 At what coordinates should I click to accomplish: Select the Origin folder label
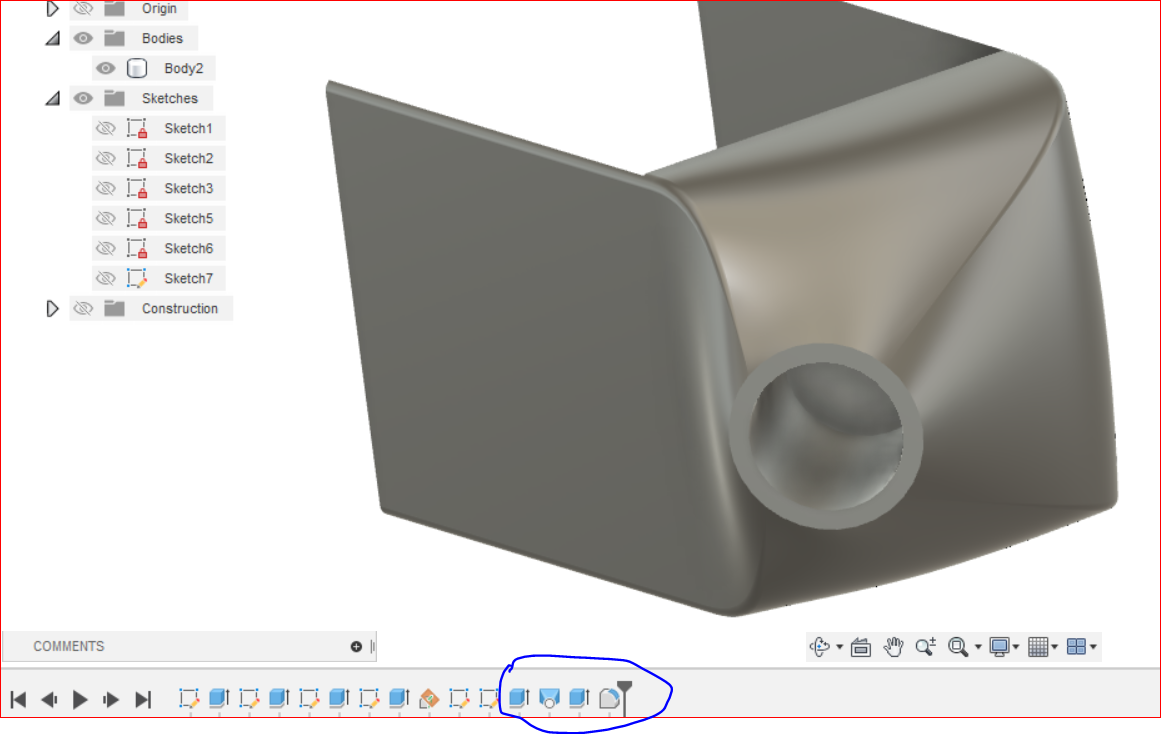coord(159,9)
